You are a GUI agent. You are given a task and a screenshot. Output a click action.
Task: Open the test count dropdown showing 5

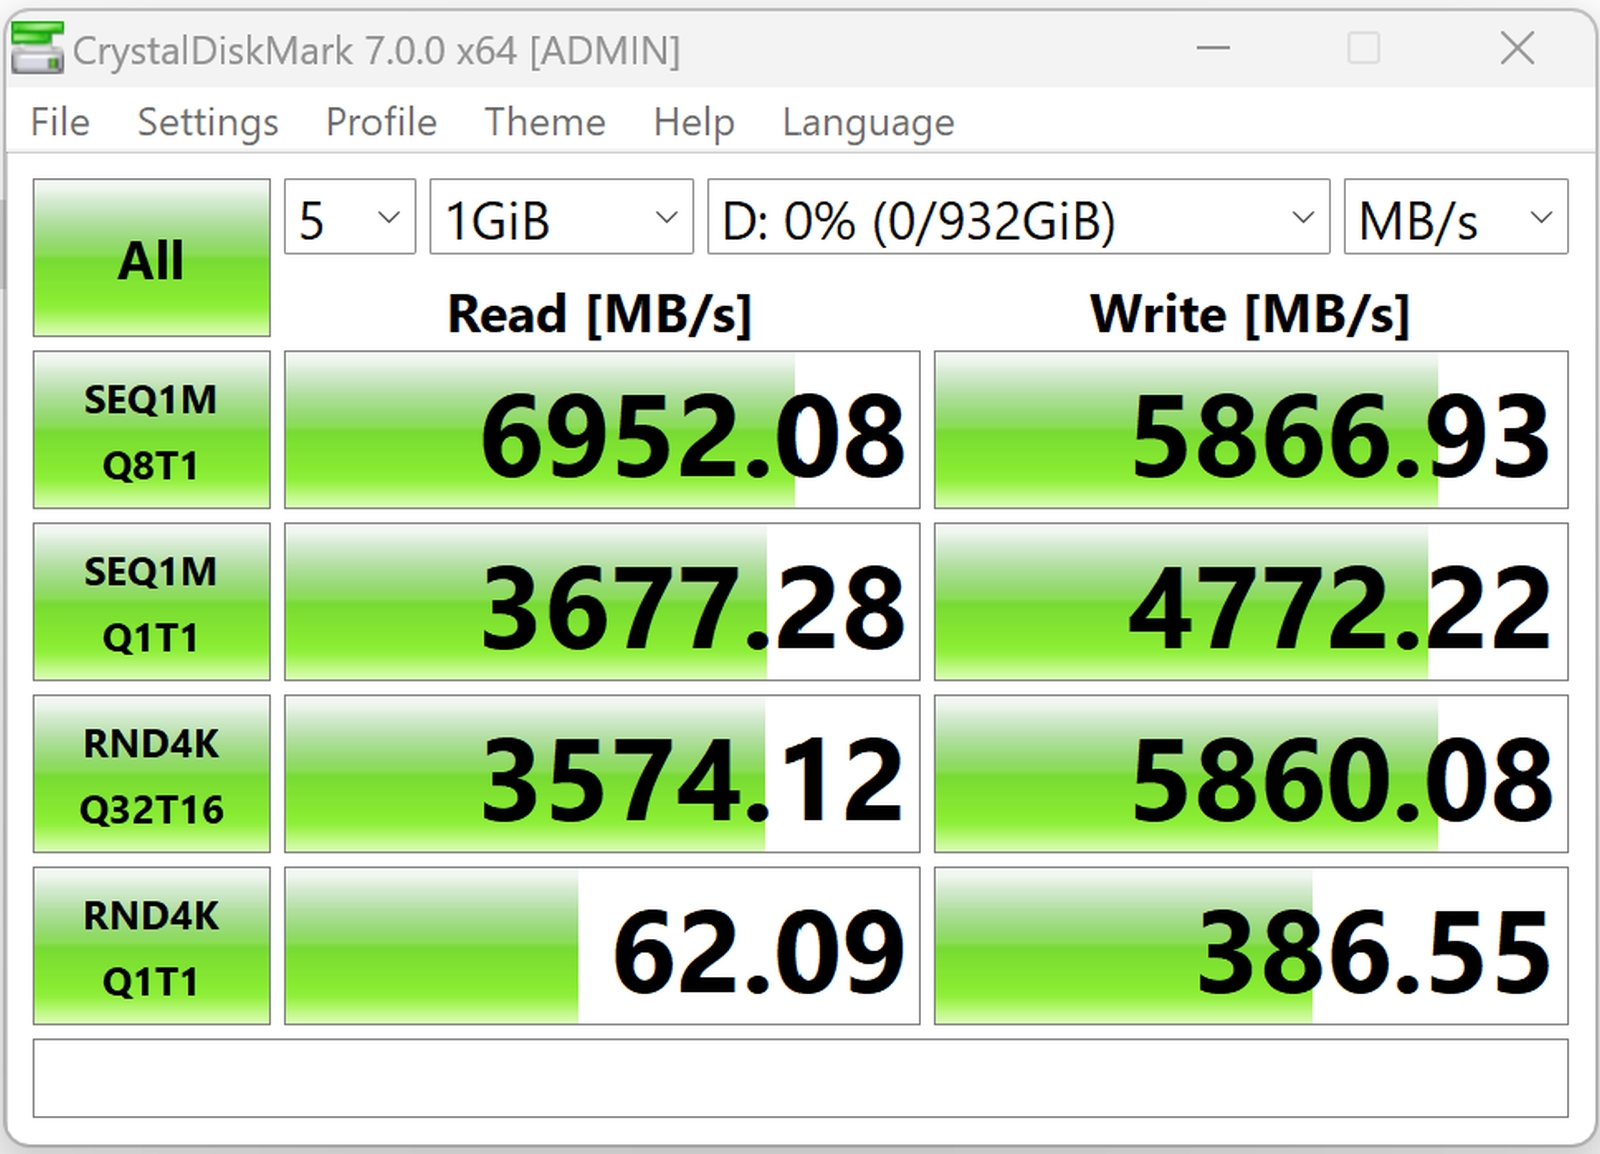(x=350, y=217)
